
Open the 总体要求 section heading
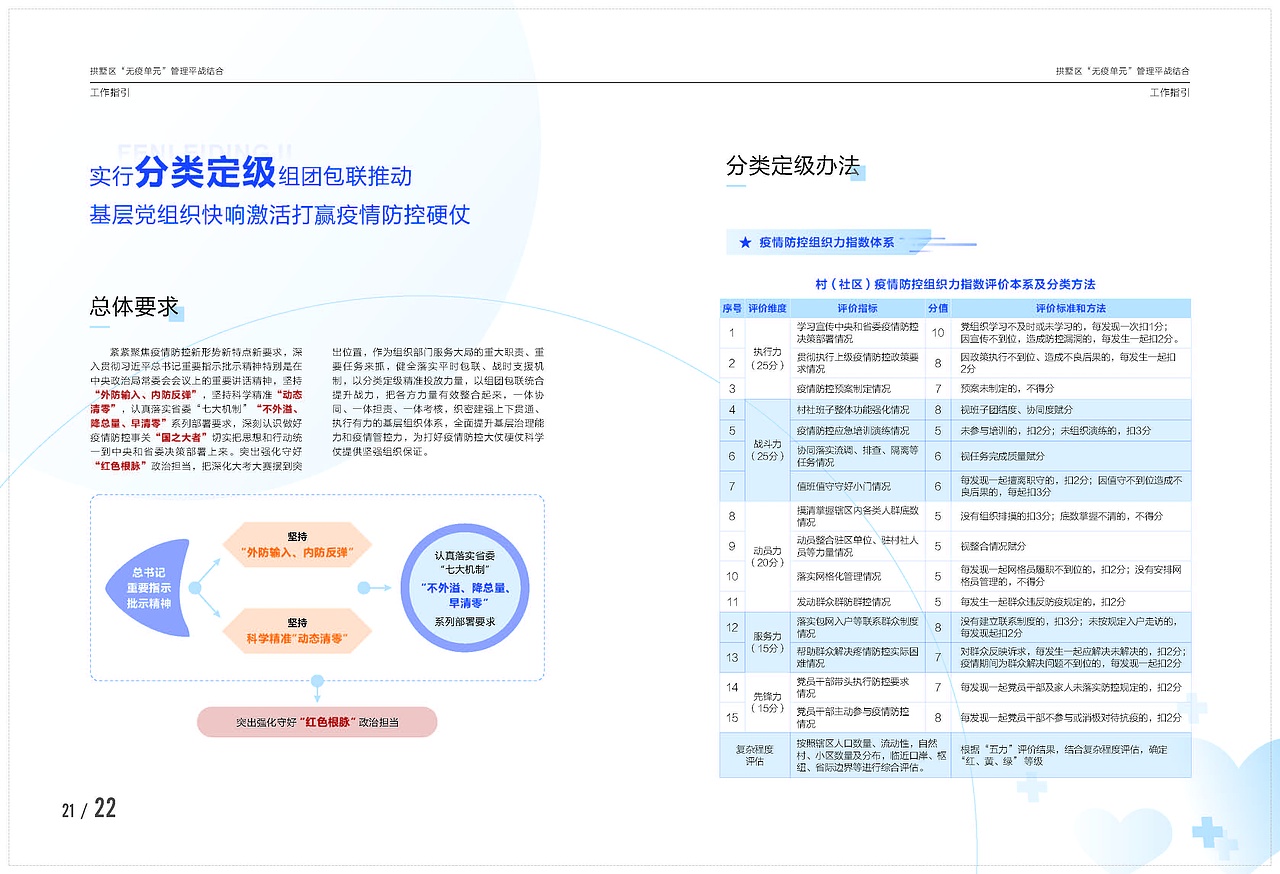(x=131, y=307)
